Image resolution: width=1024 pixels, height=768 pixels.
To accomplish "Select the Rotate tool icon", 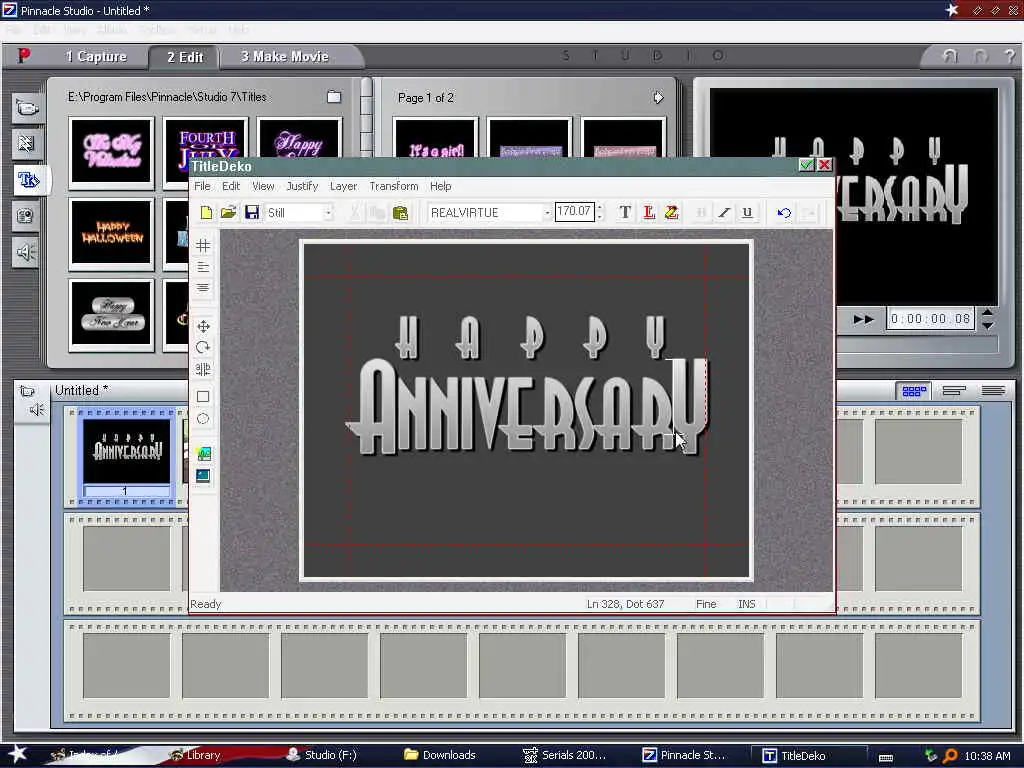I will [x=203, y=347].
